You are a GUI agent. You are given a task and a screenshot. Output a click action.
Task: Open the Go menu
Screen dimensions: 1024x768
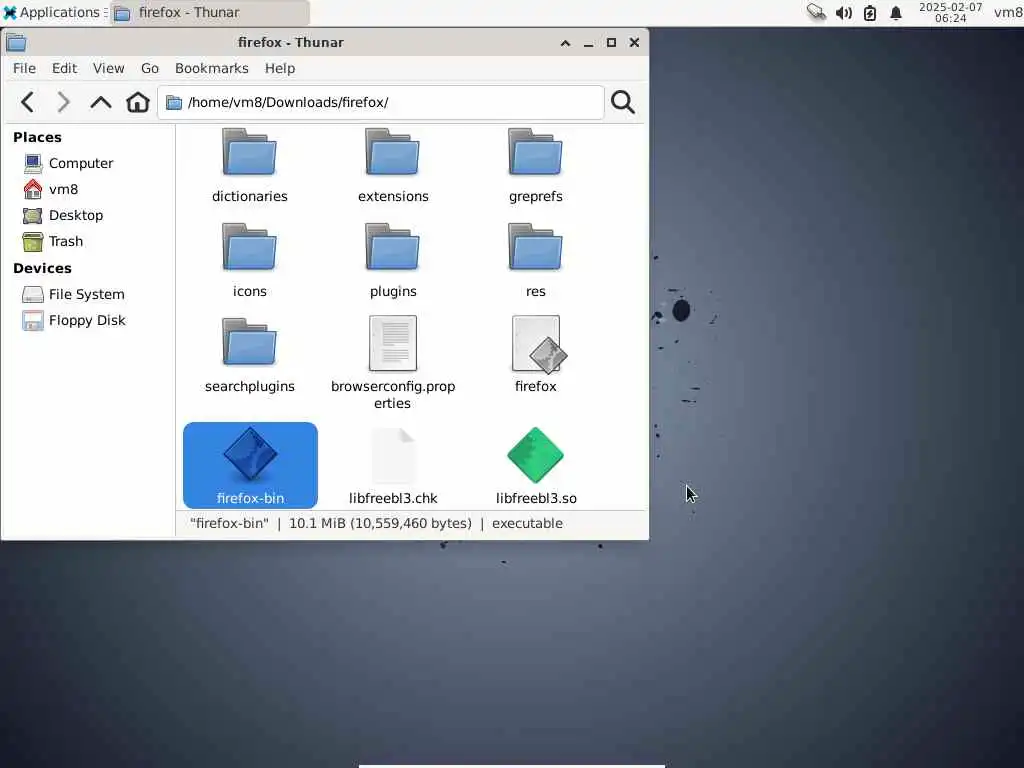[150, 69]
